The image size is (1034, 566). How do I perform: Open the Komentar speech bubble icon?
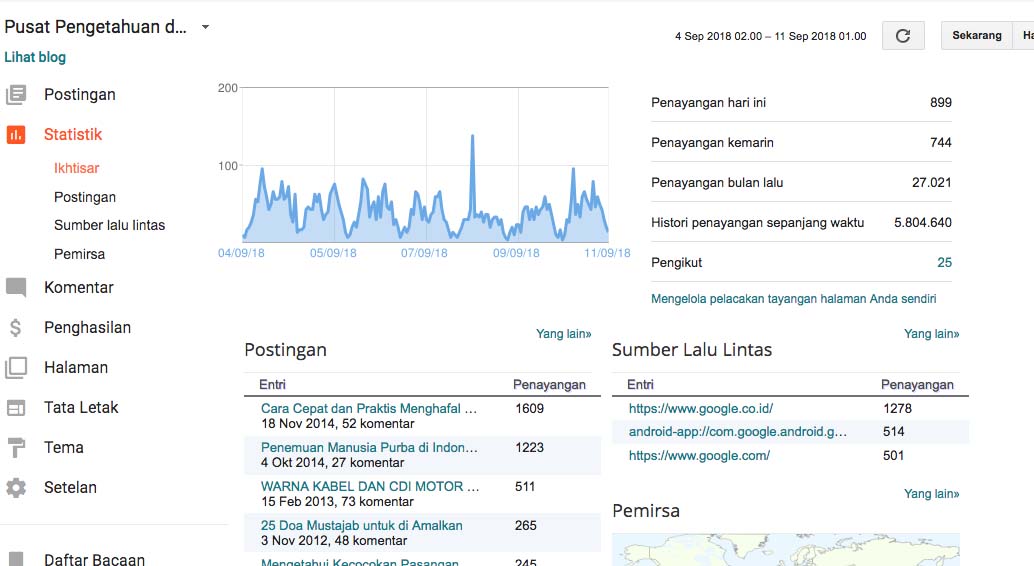pos(16,288)
